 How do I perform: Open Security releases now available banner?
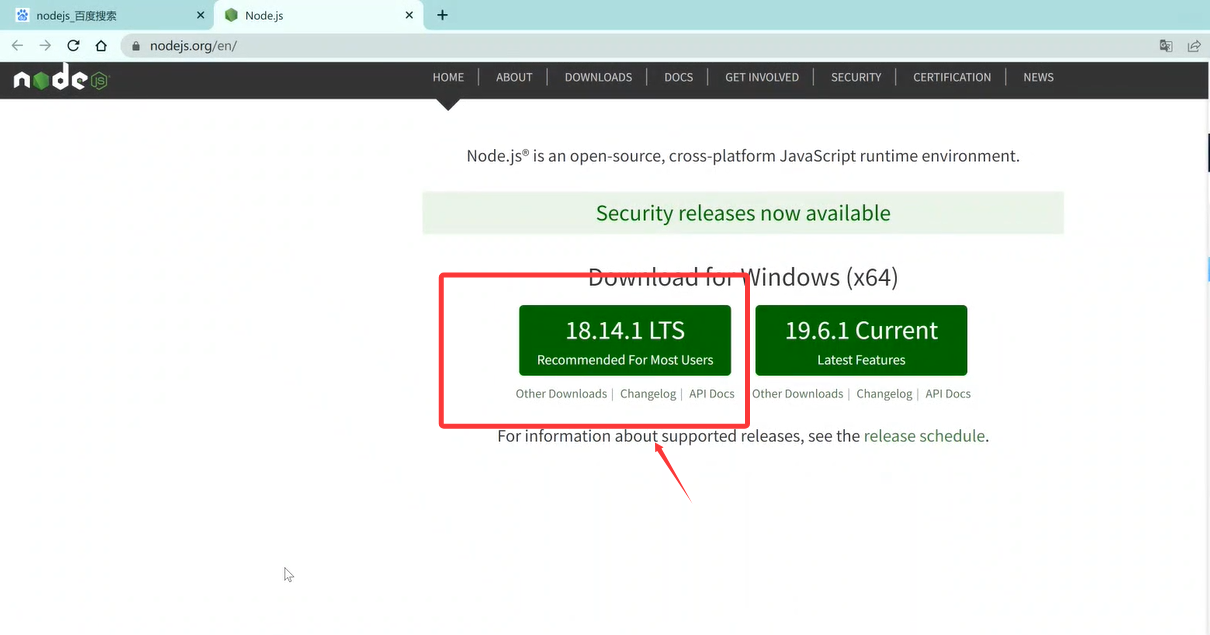pyautogui.click(x=743, y=213)
